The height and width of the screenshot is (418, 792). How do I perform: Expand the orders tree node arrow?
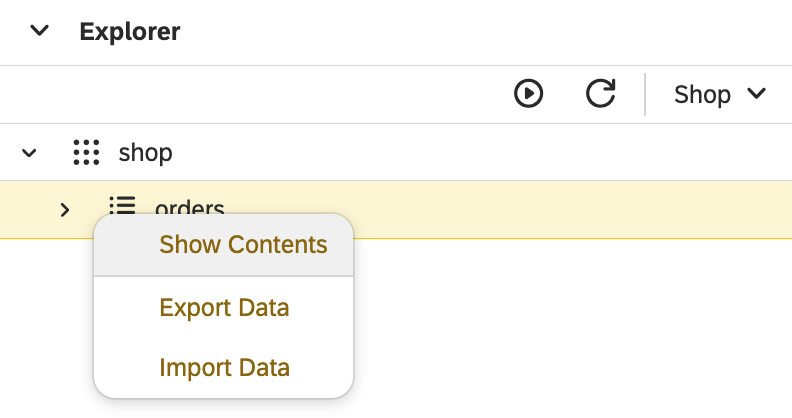pos(65,210)
